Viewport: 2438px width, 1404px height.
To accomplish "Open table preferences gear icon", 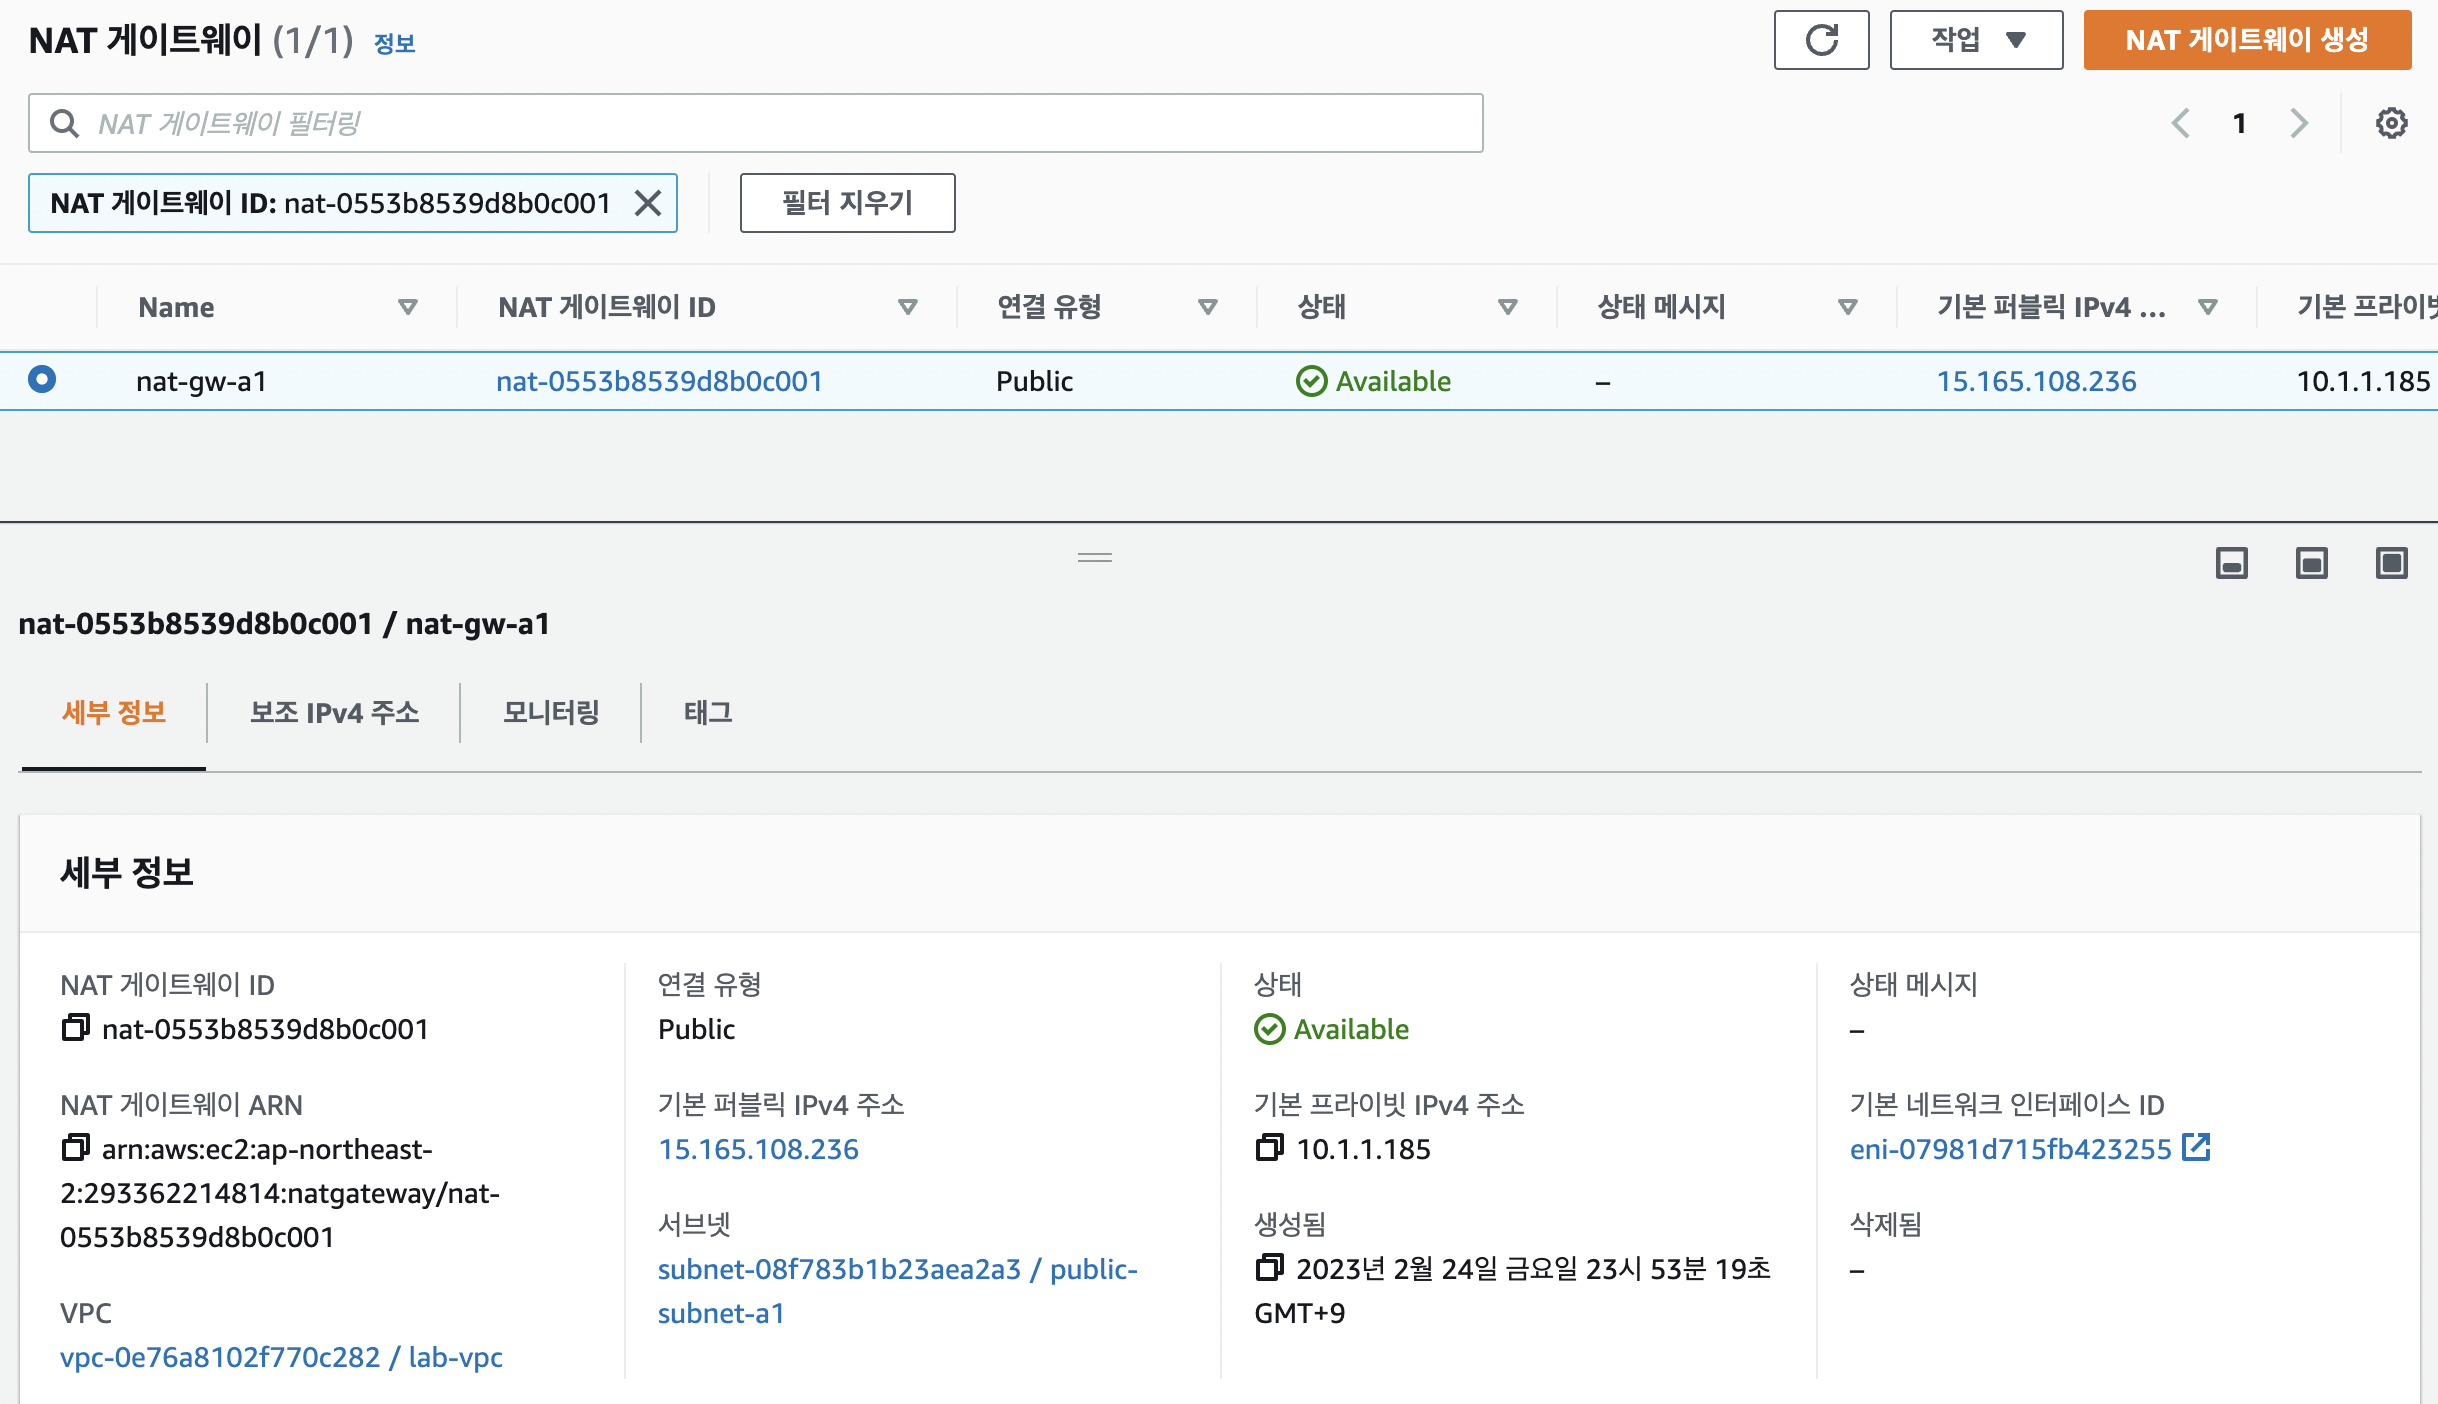I will click(2391, 123).
